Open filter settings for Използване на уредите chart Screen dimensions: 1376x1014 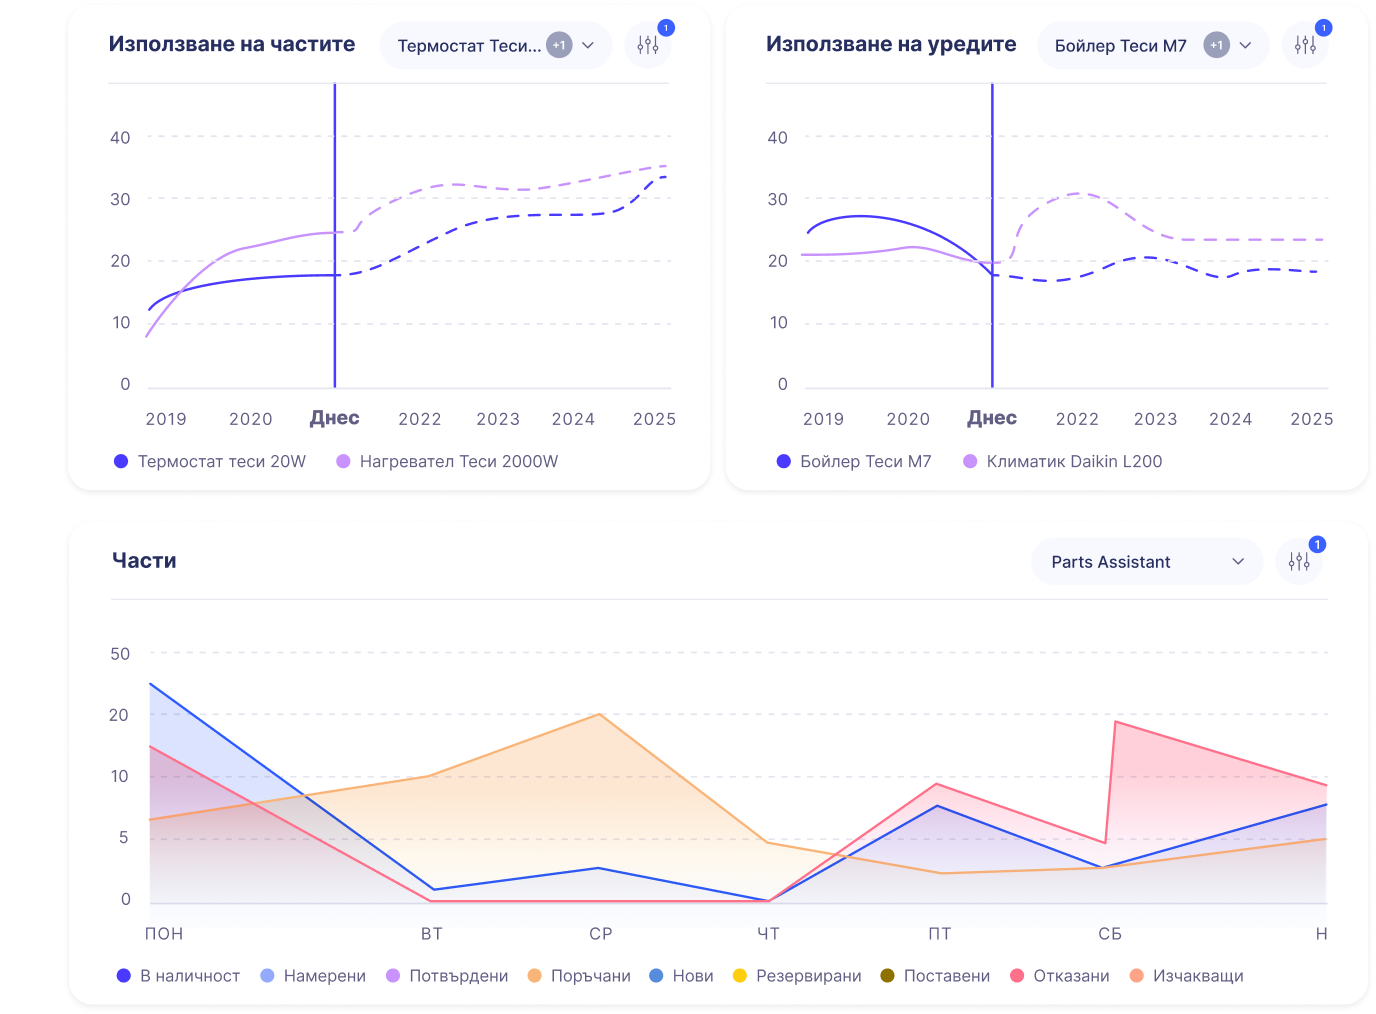coord(1305,45)
